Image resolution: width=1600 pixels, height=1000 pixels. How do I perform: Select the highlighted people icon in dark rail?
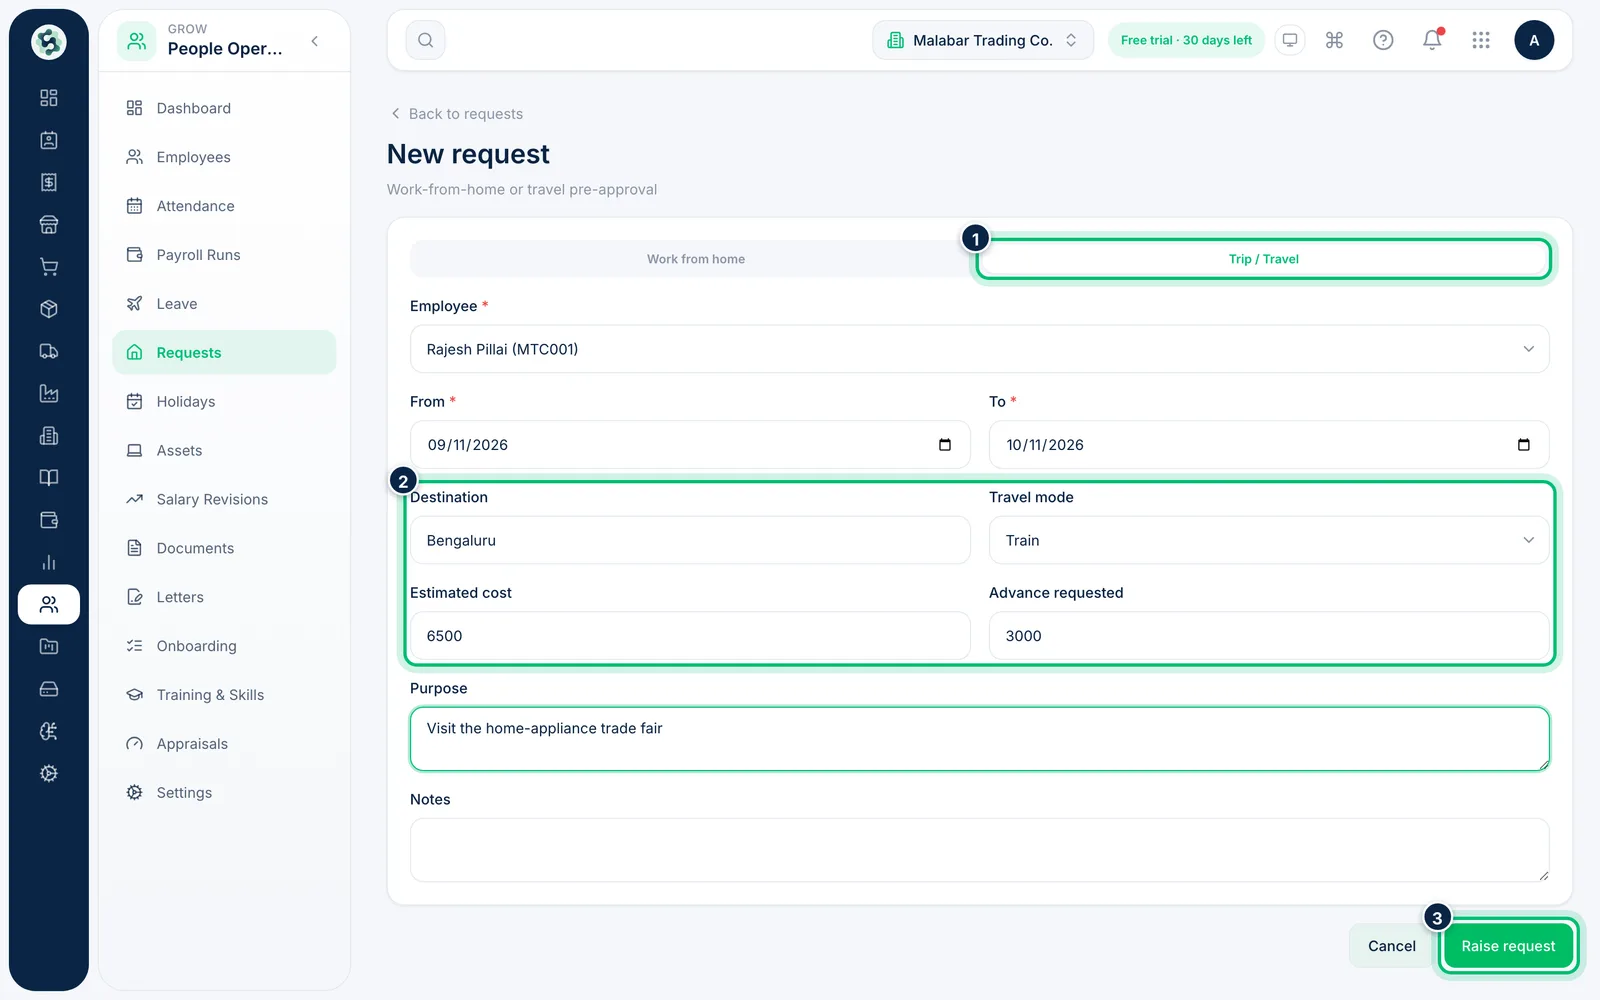(x=48, y=605)
